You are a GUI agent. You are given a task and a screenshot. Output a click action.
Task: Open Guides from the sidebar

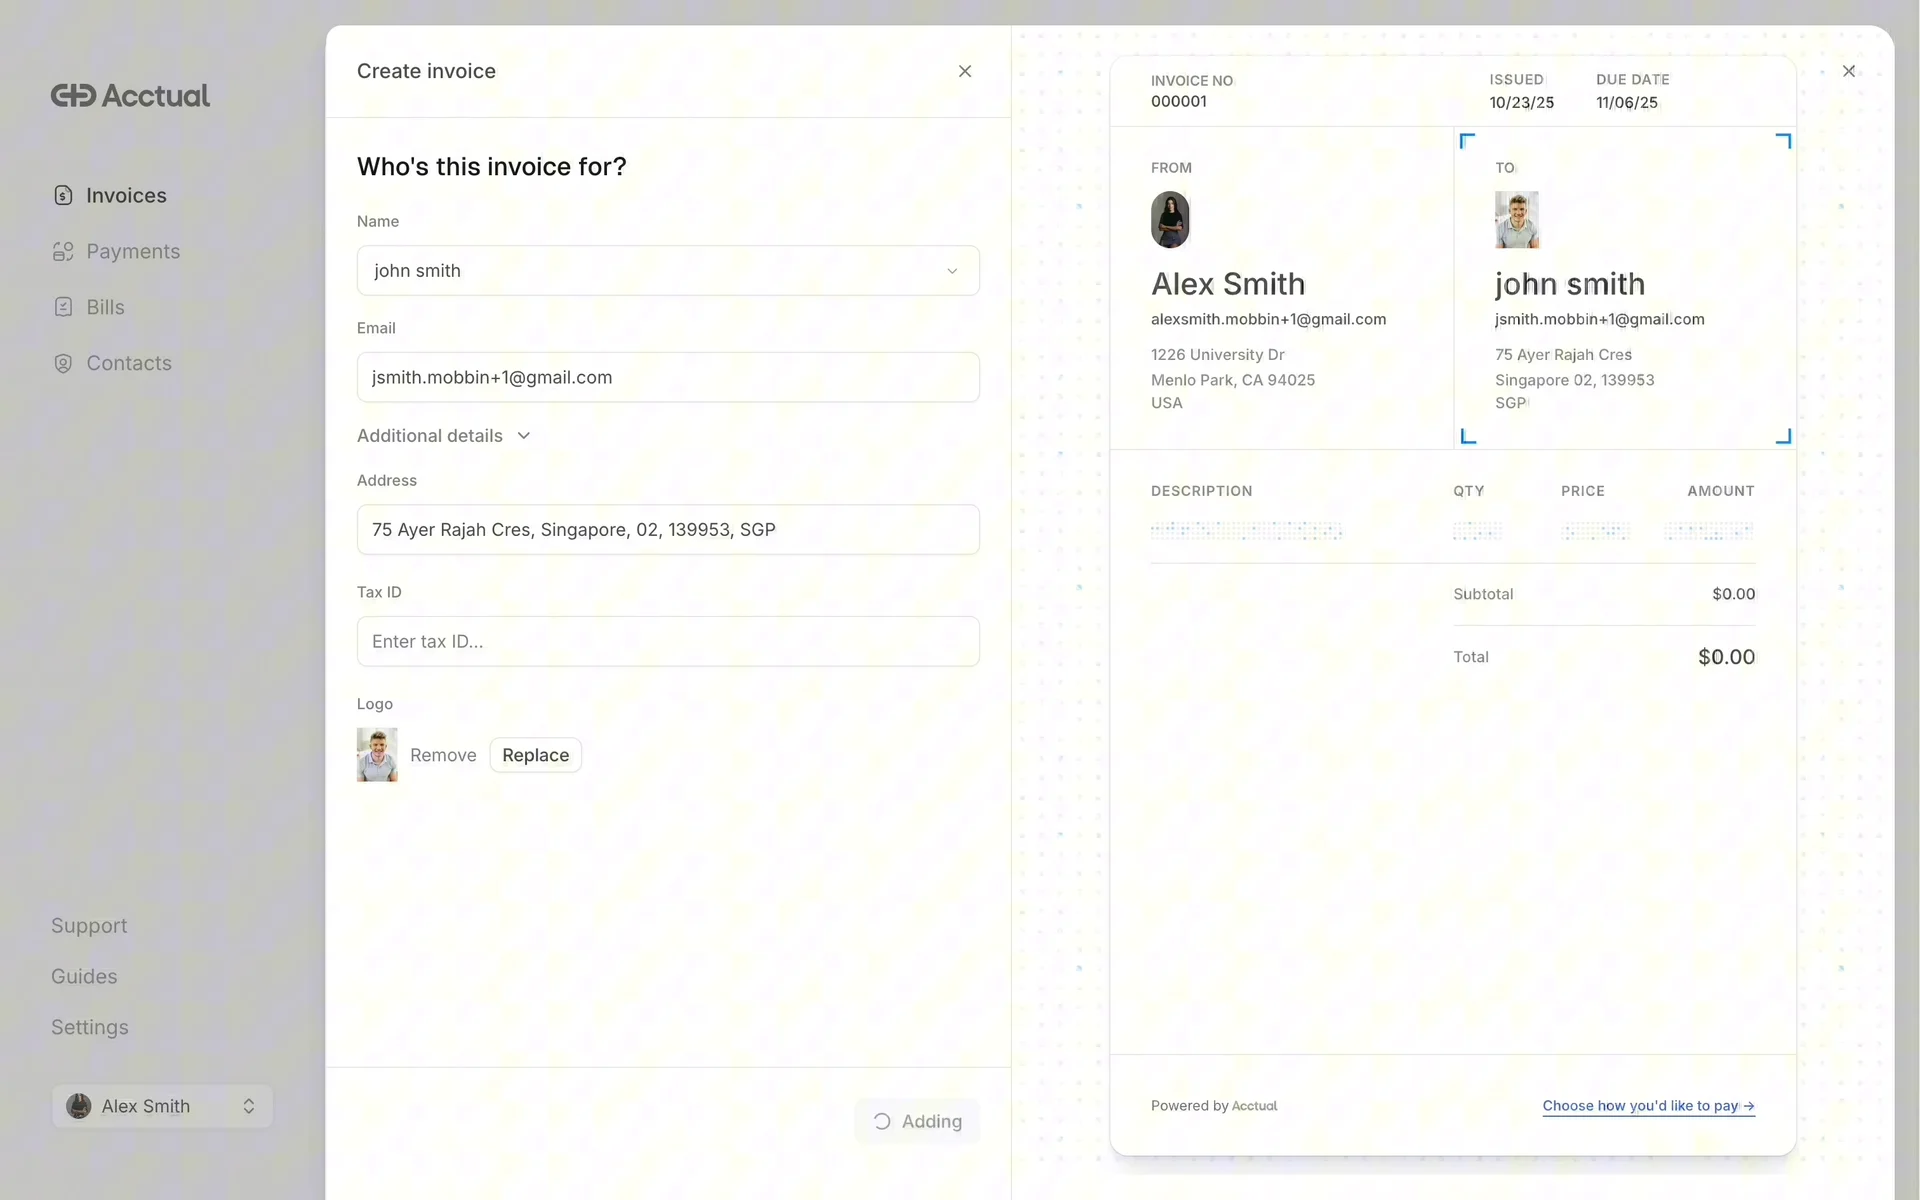[x=84, y=976]
